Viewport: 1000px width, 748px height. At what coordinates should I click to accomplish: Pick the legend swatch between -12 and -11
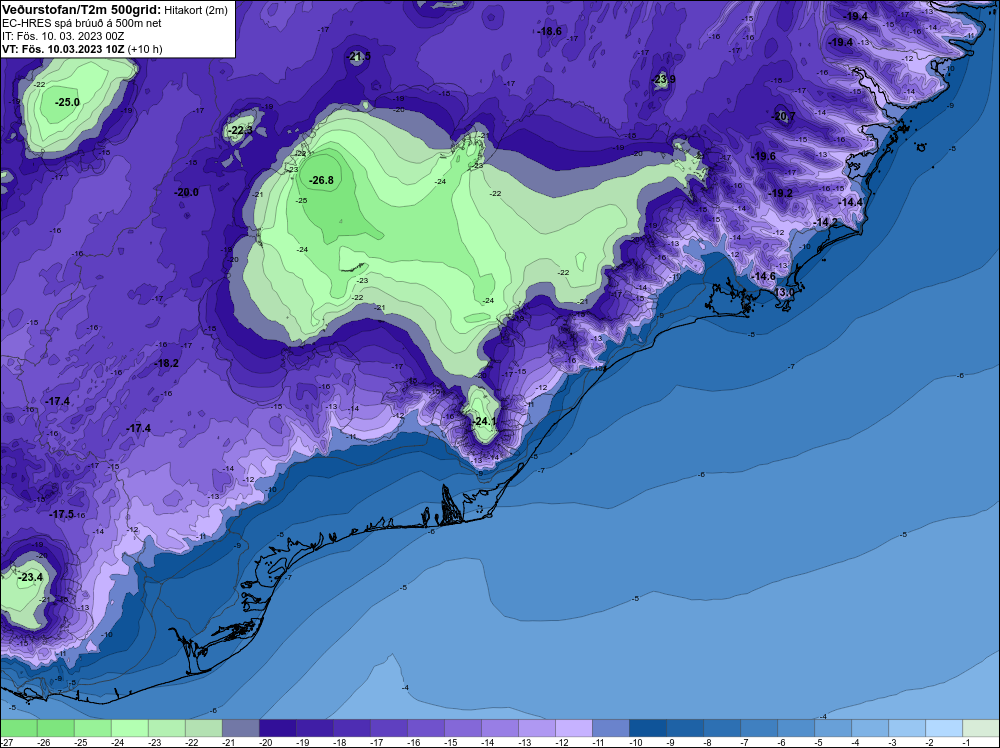[574, 728]
